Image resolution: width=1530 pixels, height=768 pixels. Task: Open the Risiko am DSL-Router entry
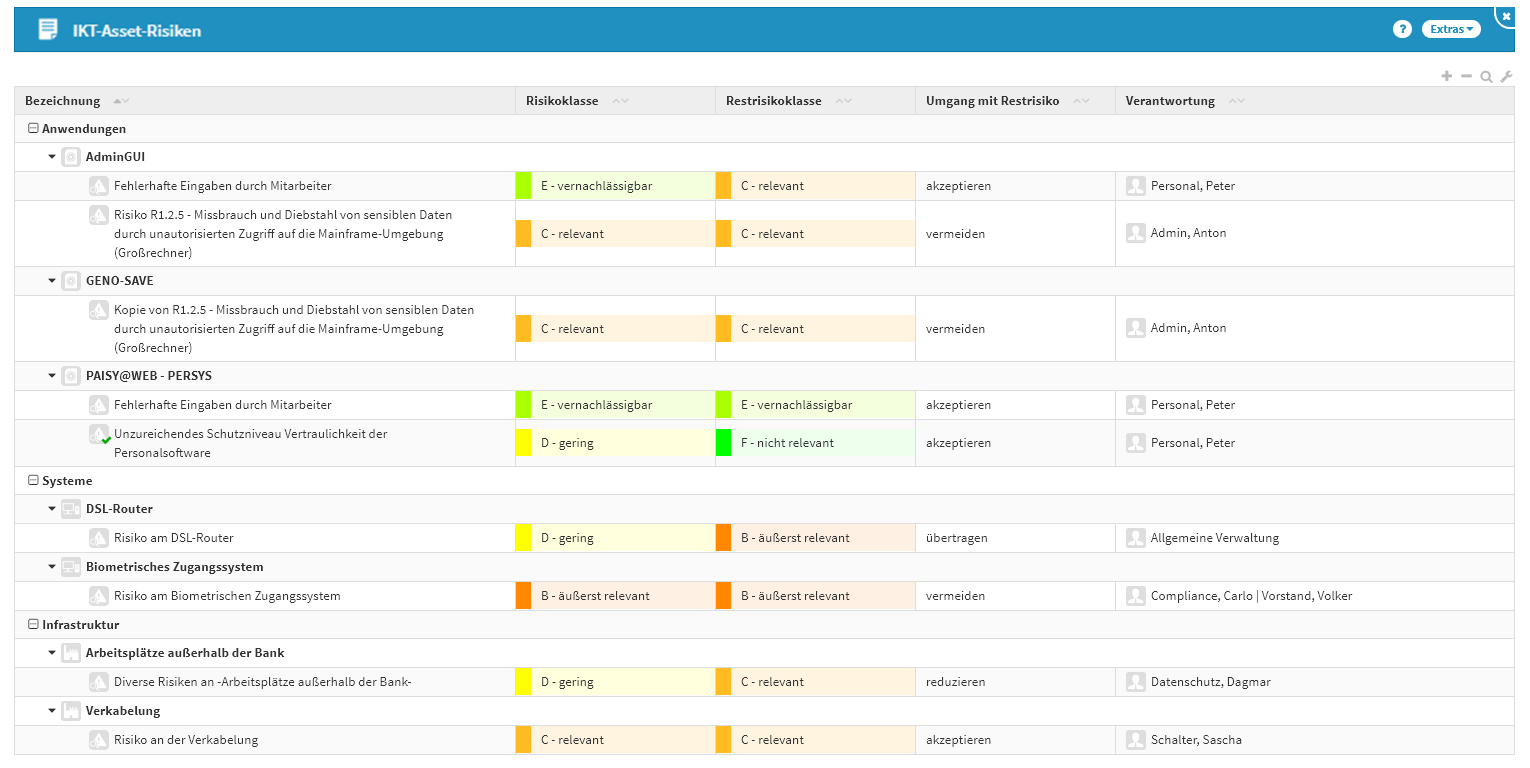[x=174, y=538]
